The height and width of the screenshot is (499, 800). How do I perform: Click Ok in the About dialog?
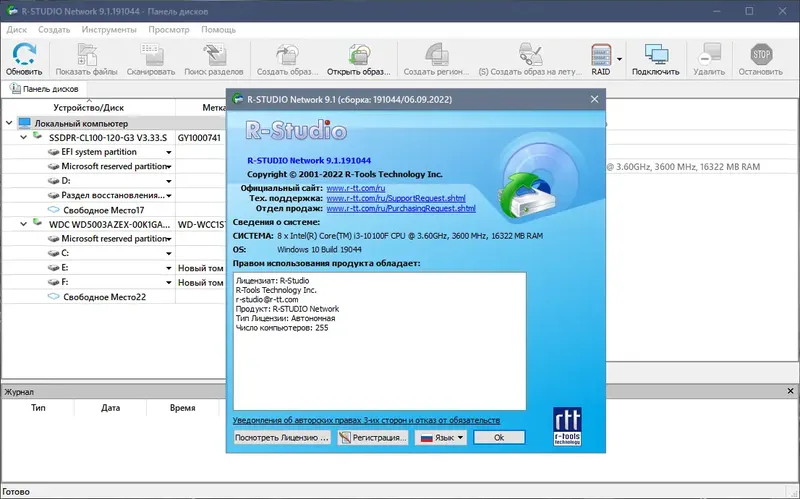point(499,437)
